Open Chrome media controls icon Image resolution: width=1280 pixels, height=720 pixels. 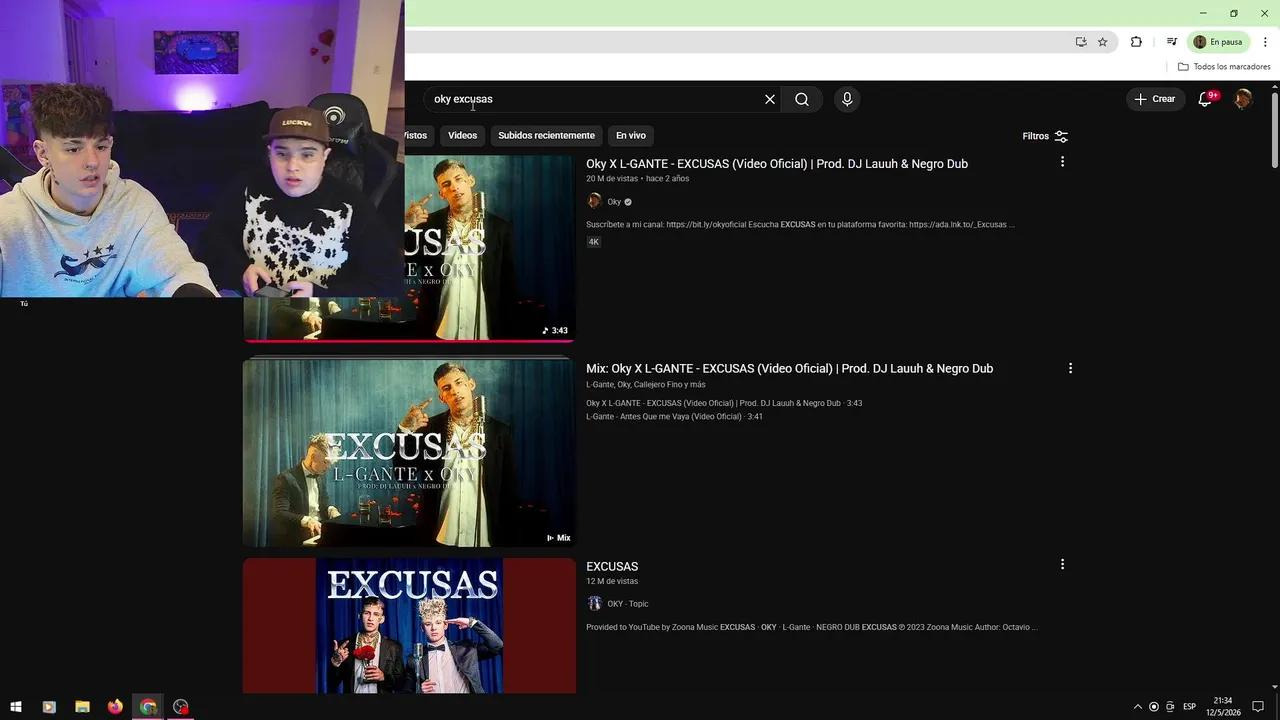[x=1171, y=42]
